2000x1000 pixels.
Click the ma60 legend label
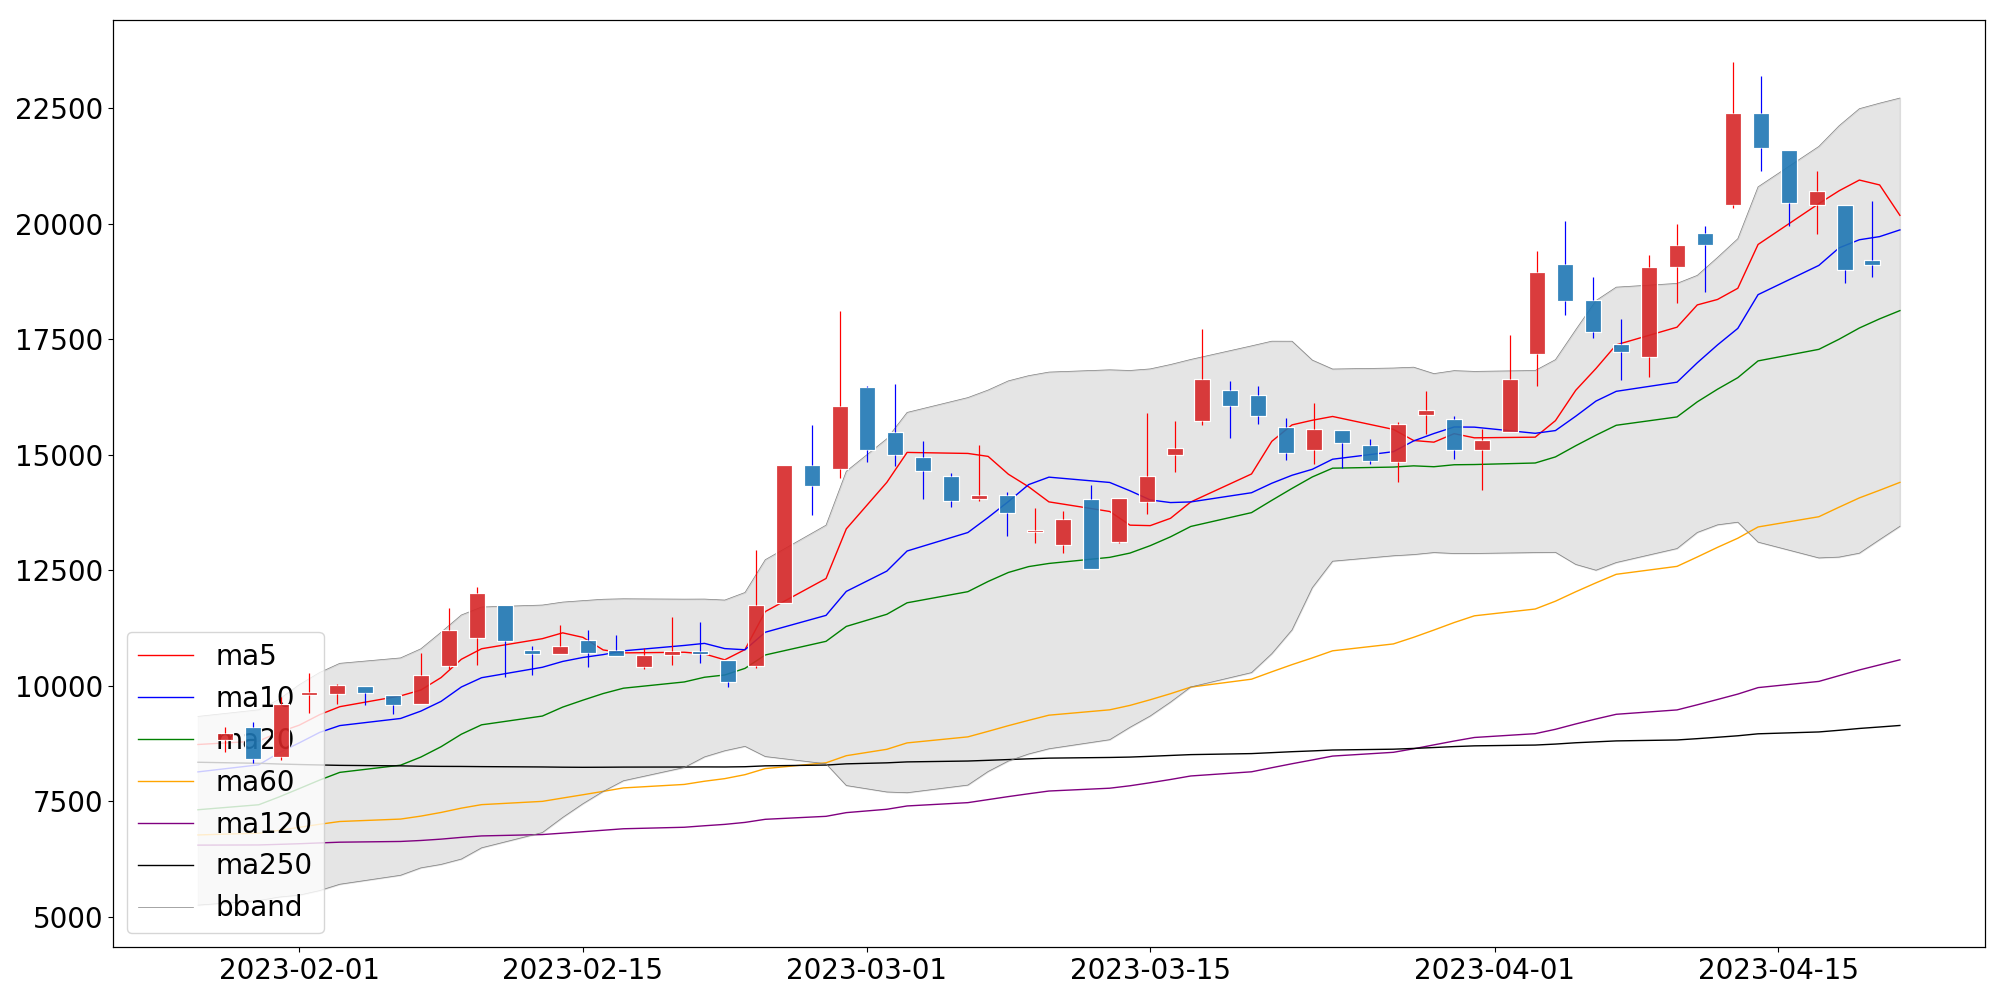click(255, 781)
